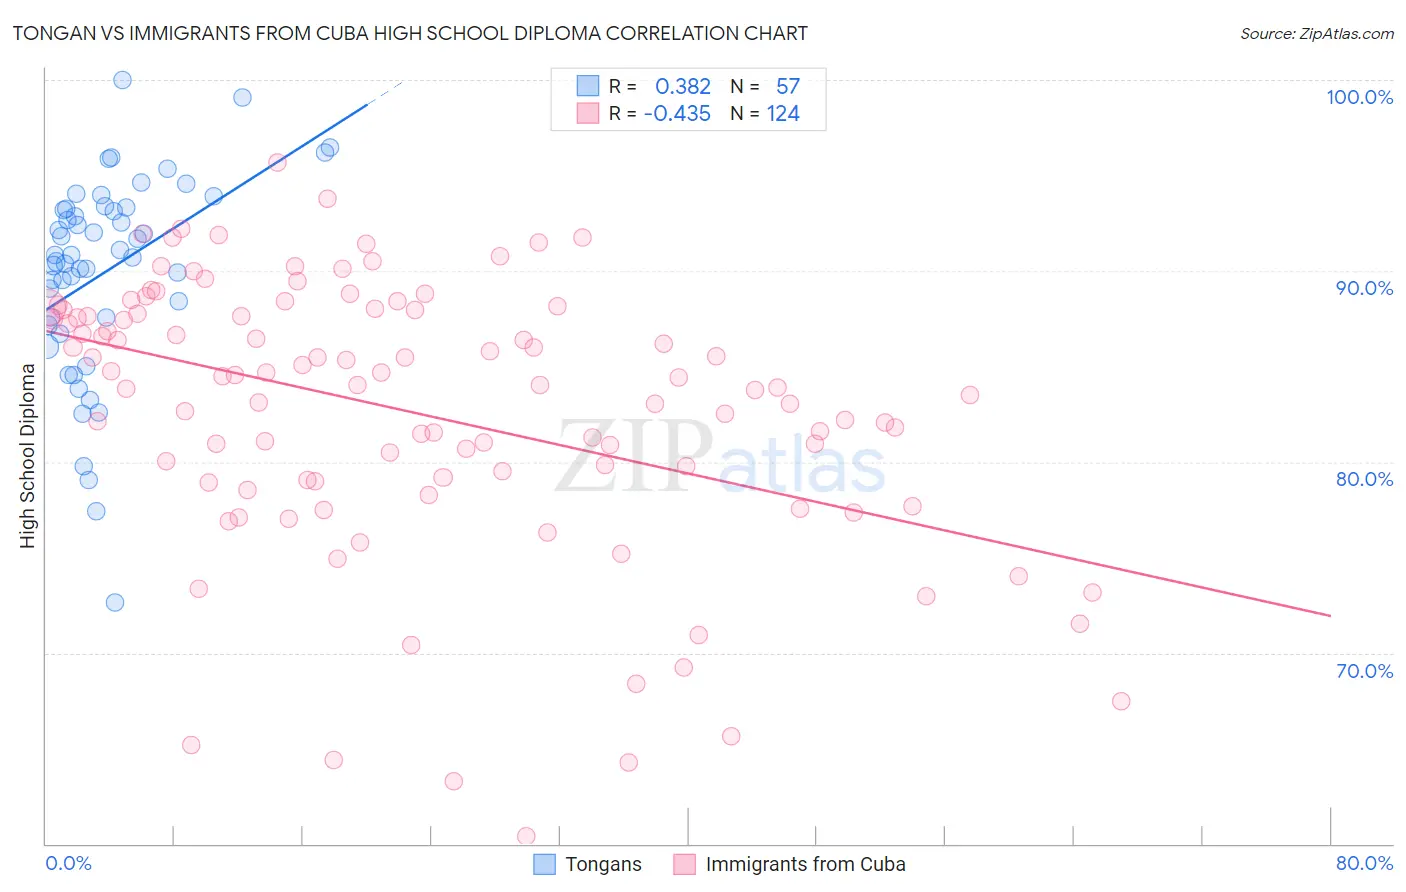
Task: Click the blue swatch beside R = 0.382
Action: coord(587,86)
